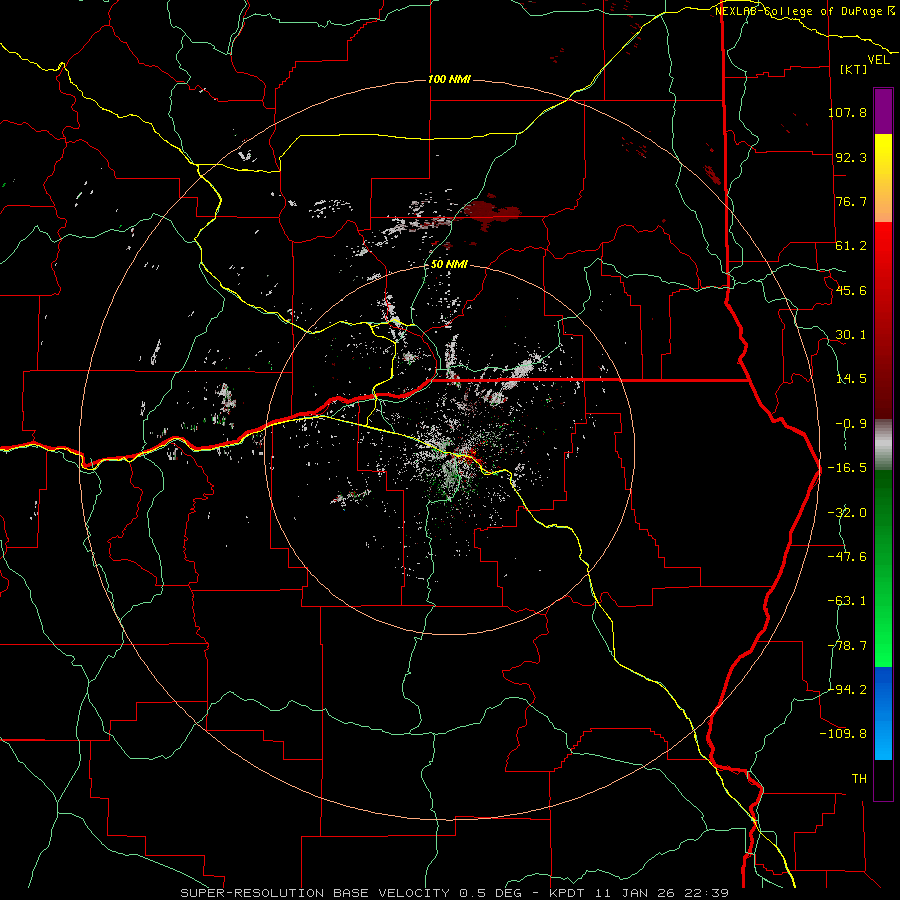Pick the black TH segment of the color bar
Screen dimensions: 900x900
(x=883, y=779)
